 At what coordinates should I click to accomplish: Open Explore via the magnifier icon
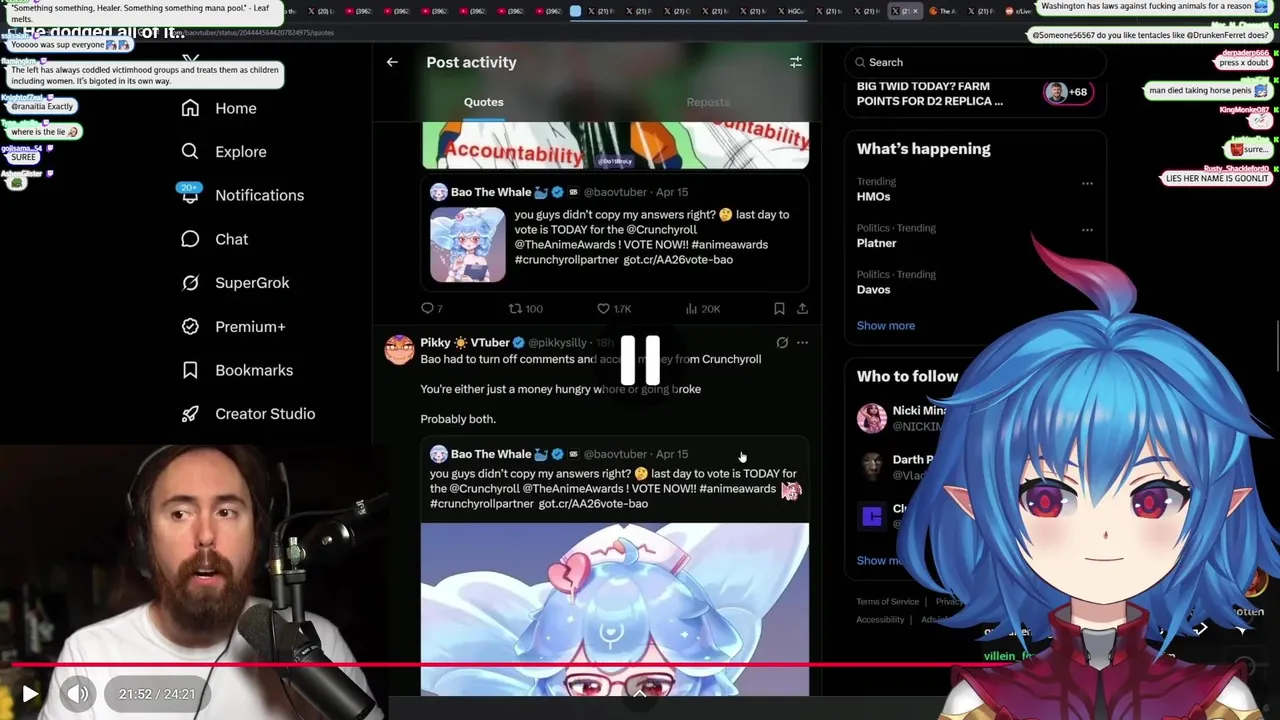pyautogui.click(x=190, y=152)
